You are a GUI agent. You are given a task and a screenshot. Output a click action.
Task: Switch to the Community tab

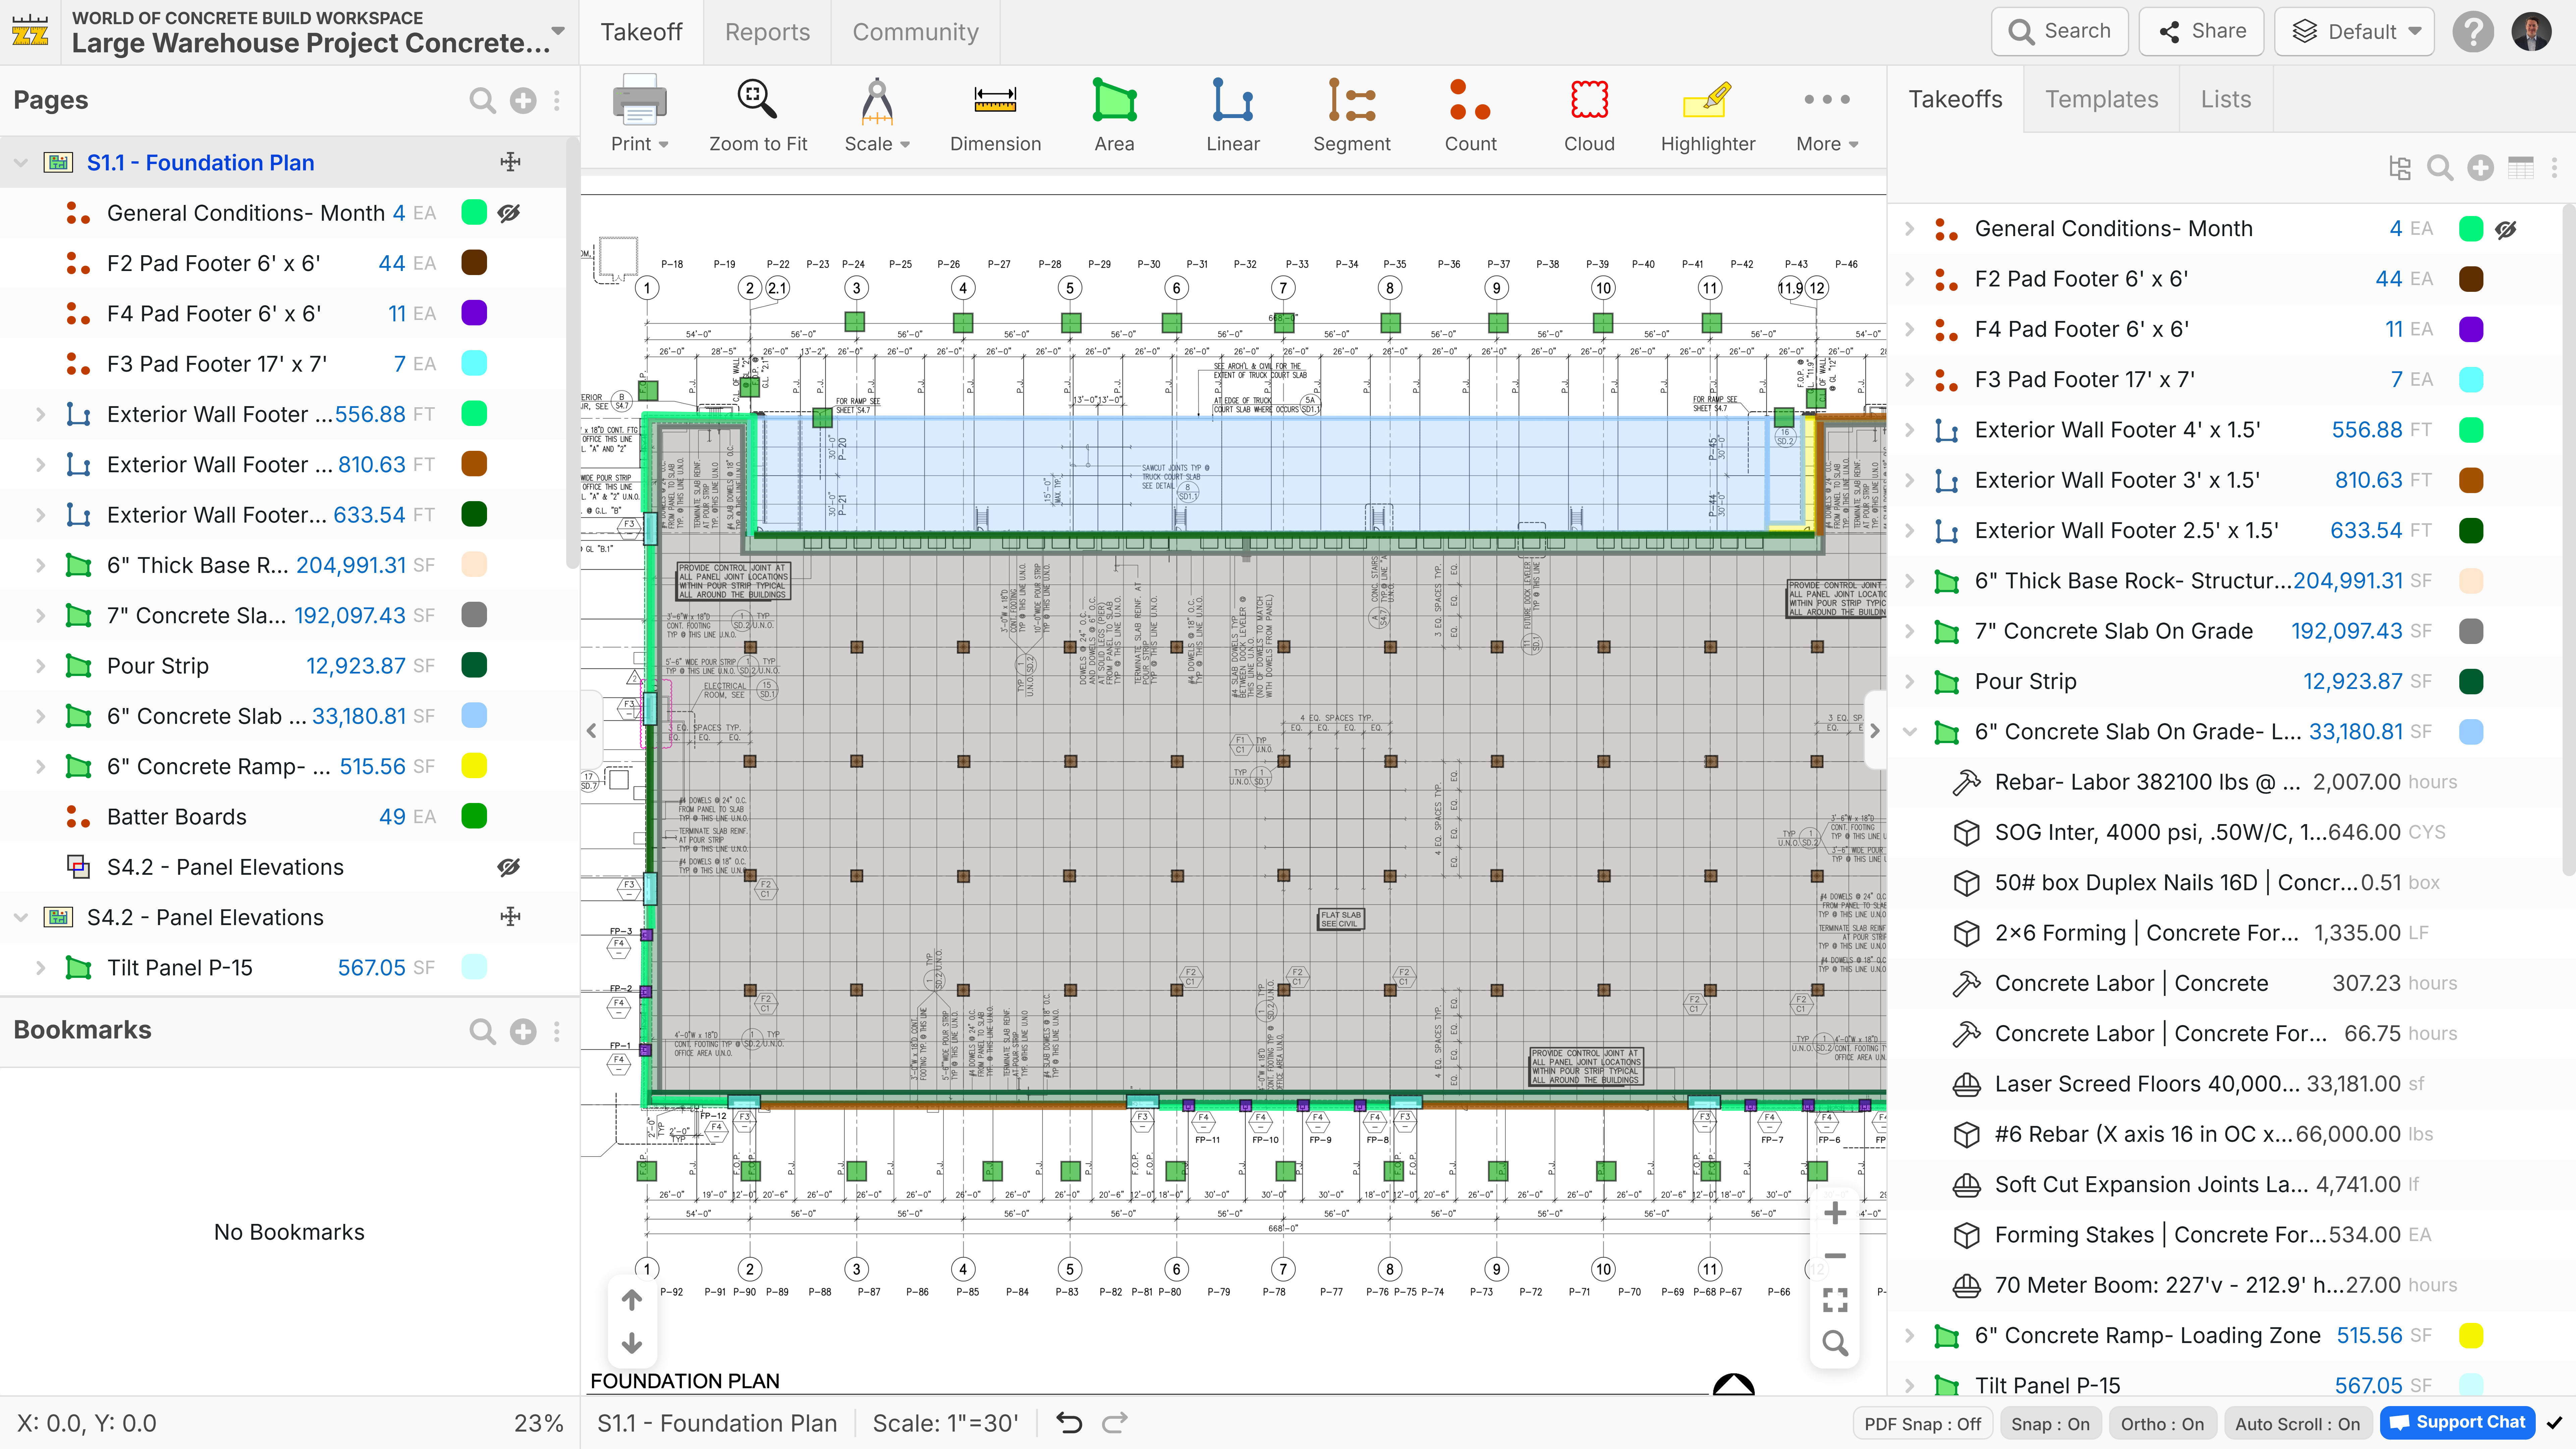tap(915, 32)
